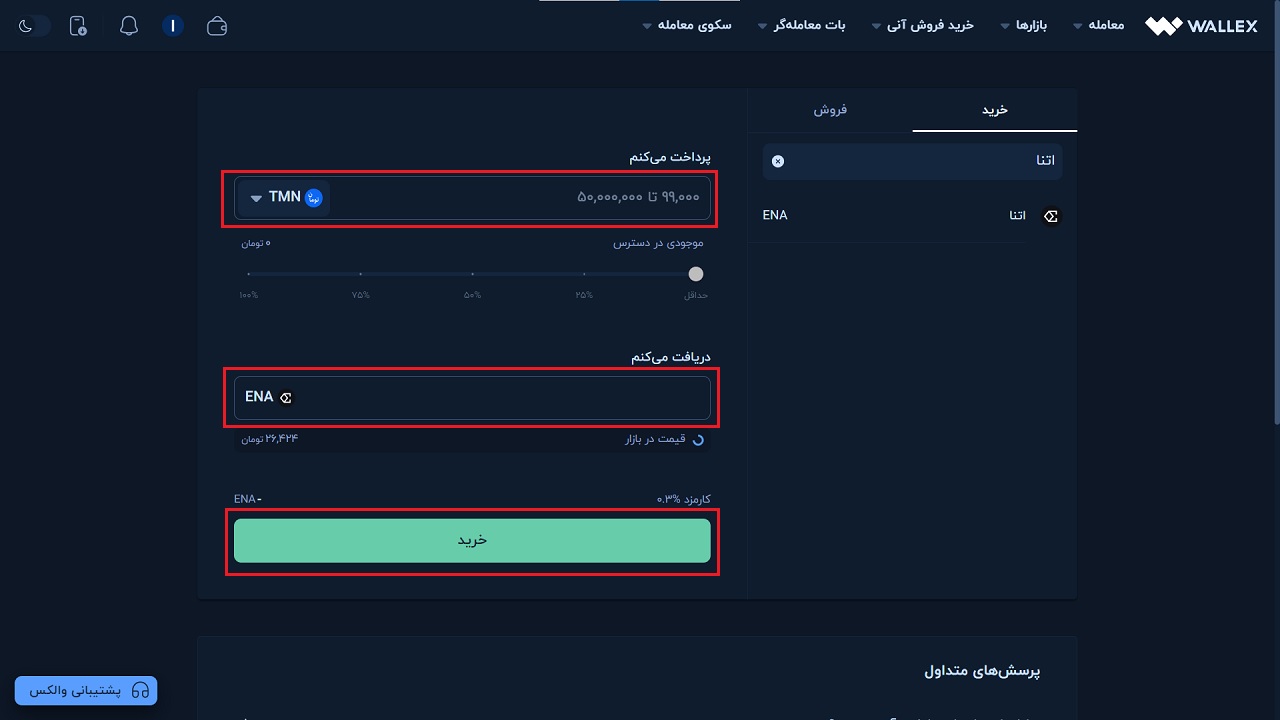Switch to the فروش tab
This screenshot has width=1280, height=720.
pos(830,110)
